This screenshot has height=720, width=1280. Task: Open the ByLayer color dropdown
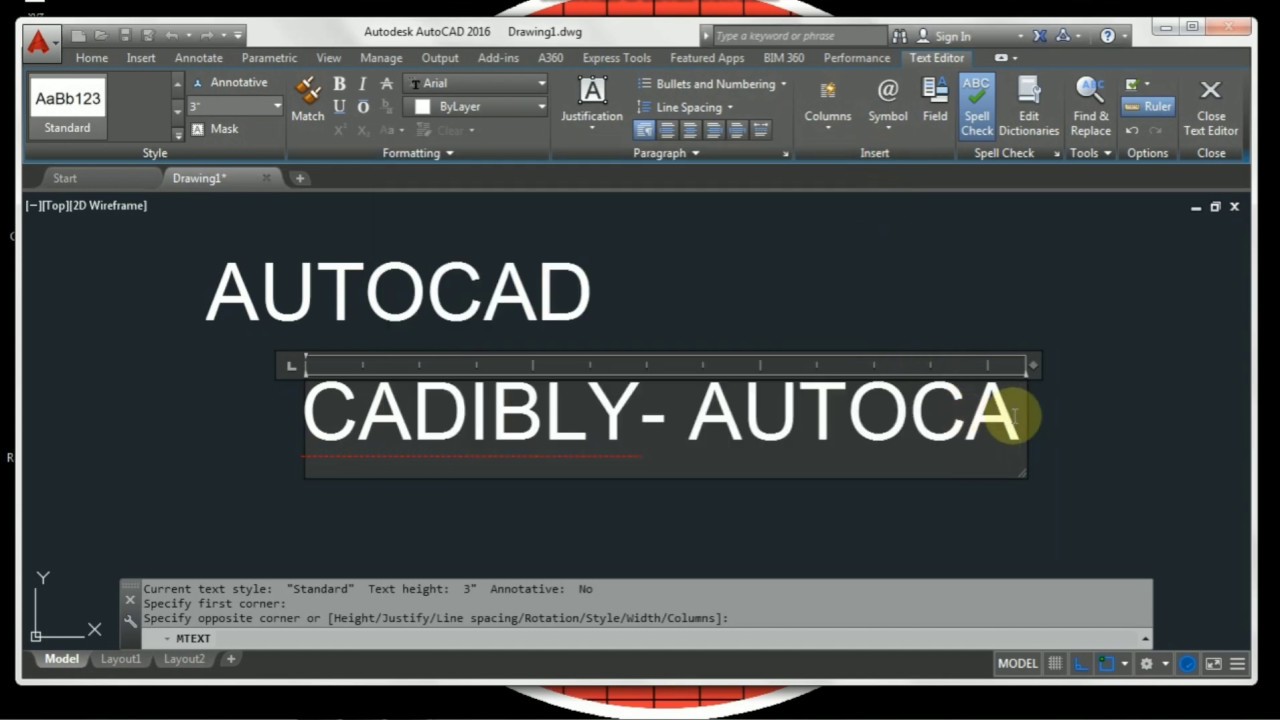click(x=477, y=107)
